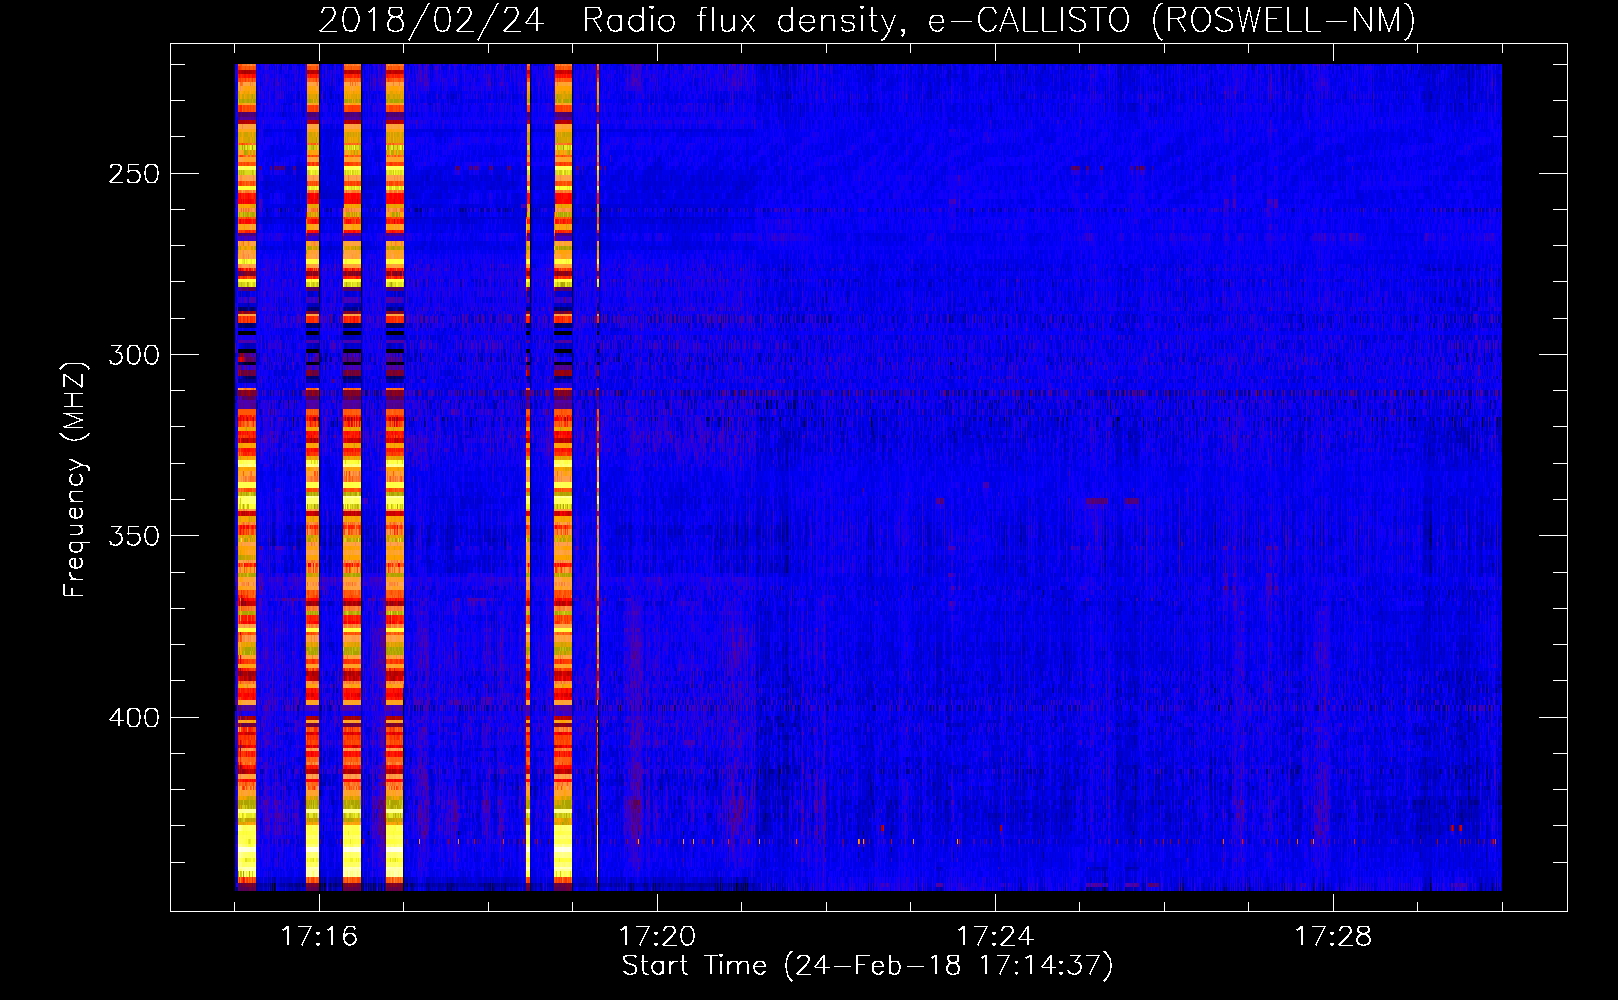This screenshot has height=1000, width=1618.
Task: Click the 350 frequency tick label
Action: [x=134, y=536]
